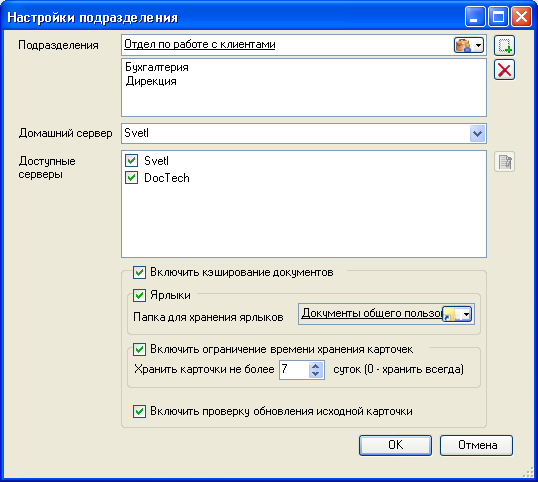Uncheck the 'Ярлыки' checkbox
Viewport: 538px width, 482px height.
(139, 295)
